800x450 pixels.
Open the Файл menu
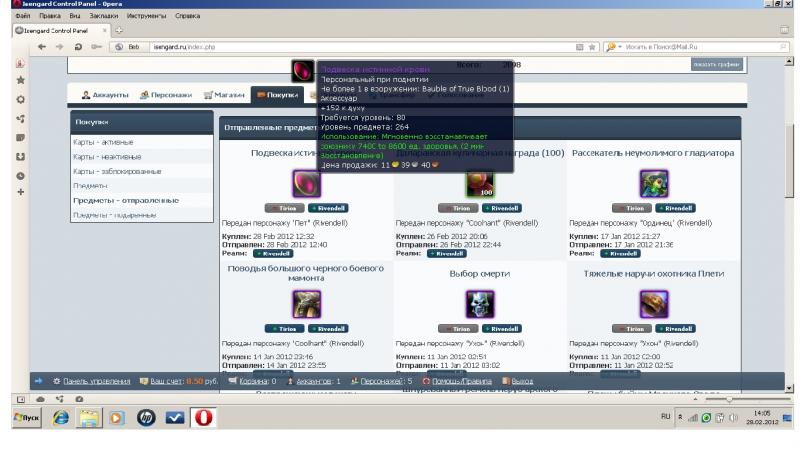[x=23, y=16]
